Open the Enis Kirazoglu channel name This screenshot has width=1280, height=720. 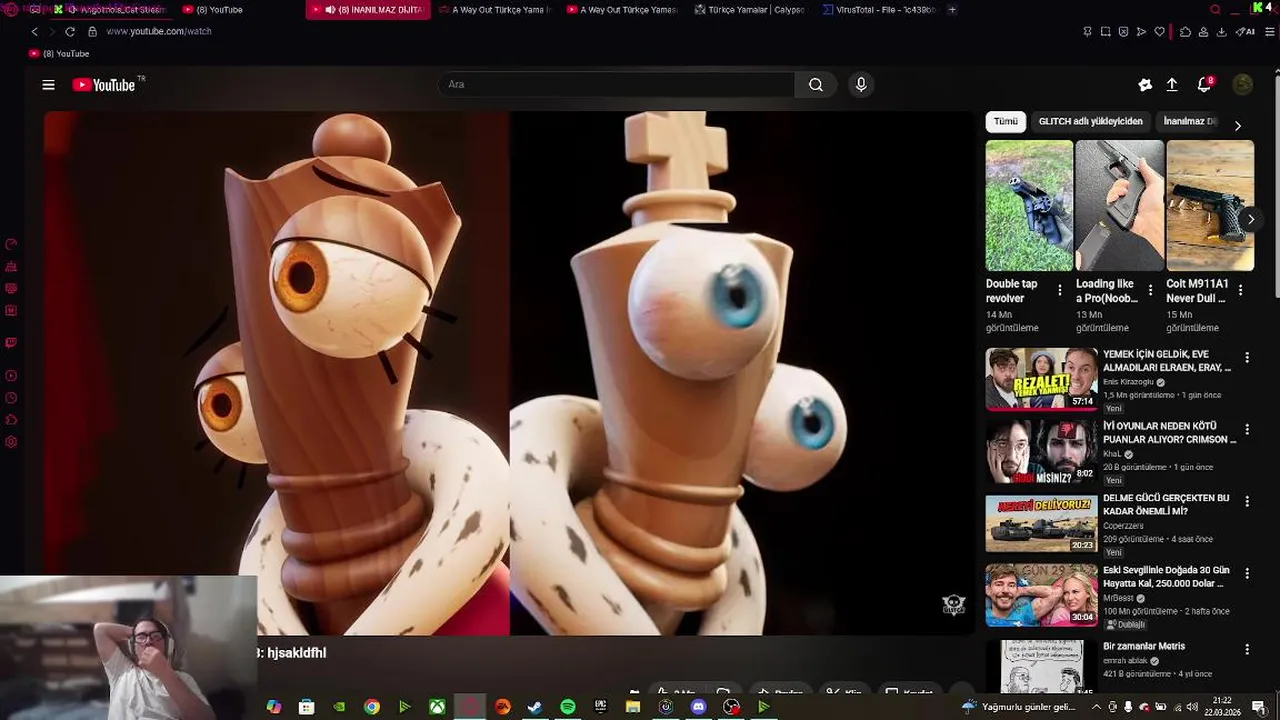pyautogui.click(x=1128, y=382)
